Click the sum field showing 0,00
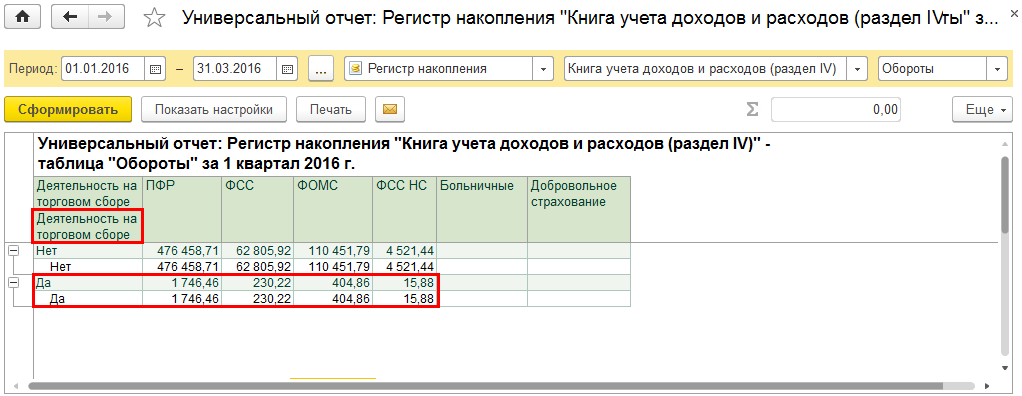This screenshot has width=1022, height=396. [x=836, y=109]
